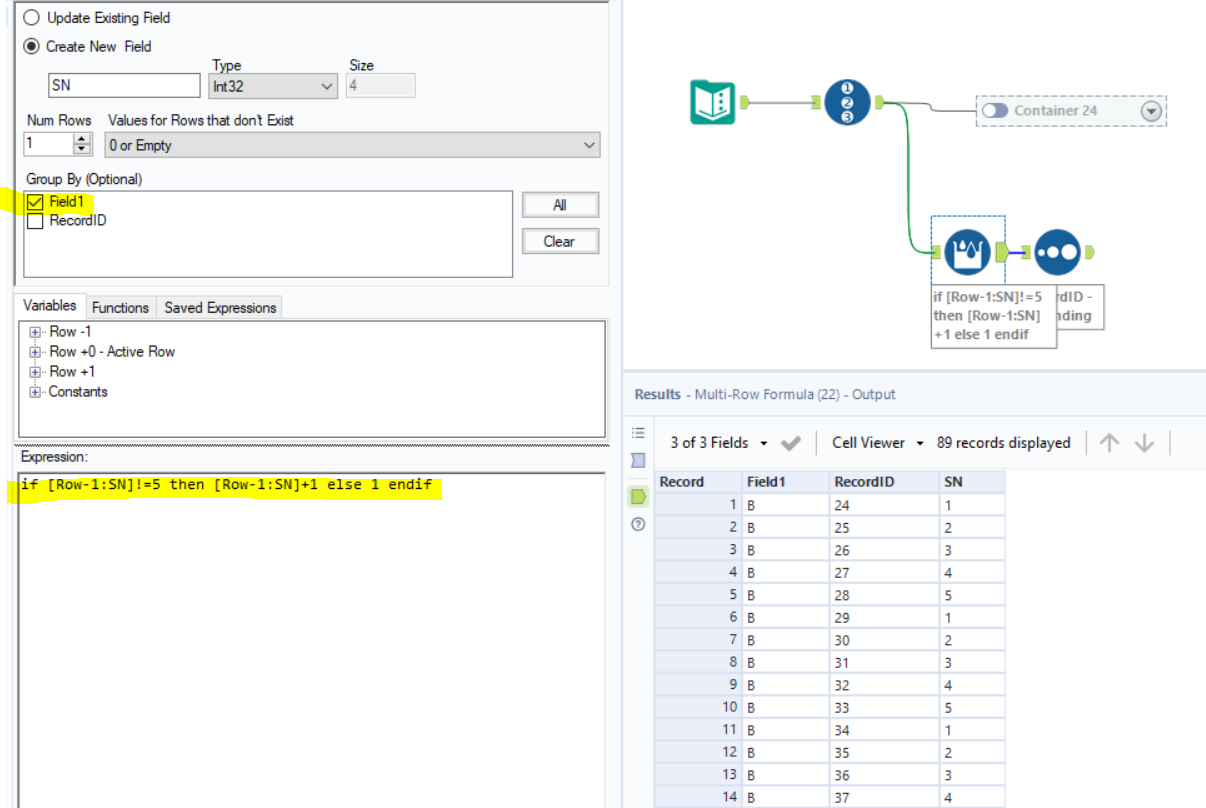Click the All button next to Group By
Image resolution: width=1206 pixels, height=808 pixels.
point(560,204)
